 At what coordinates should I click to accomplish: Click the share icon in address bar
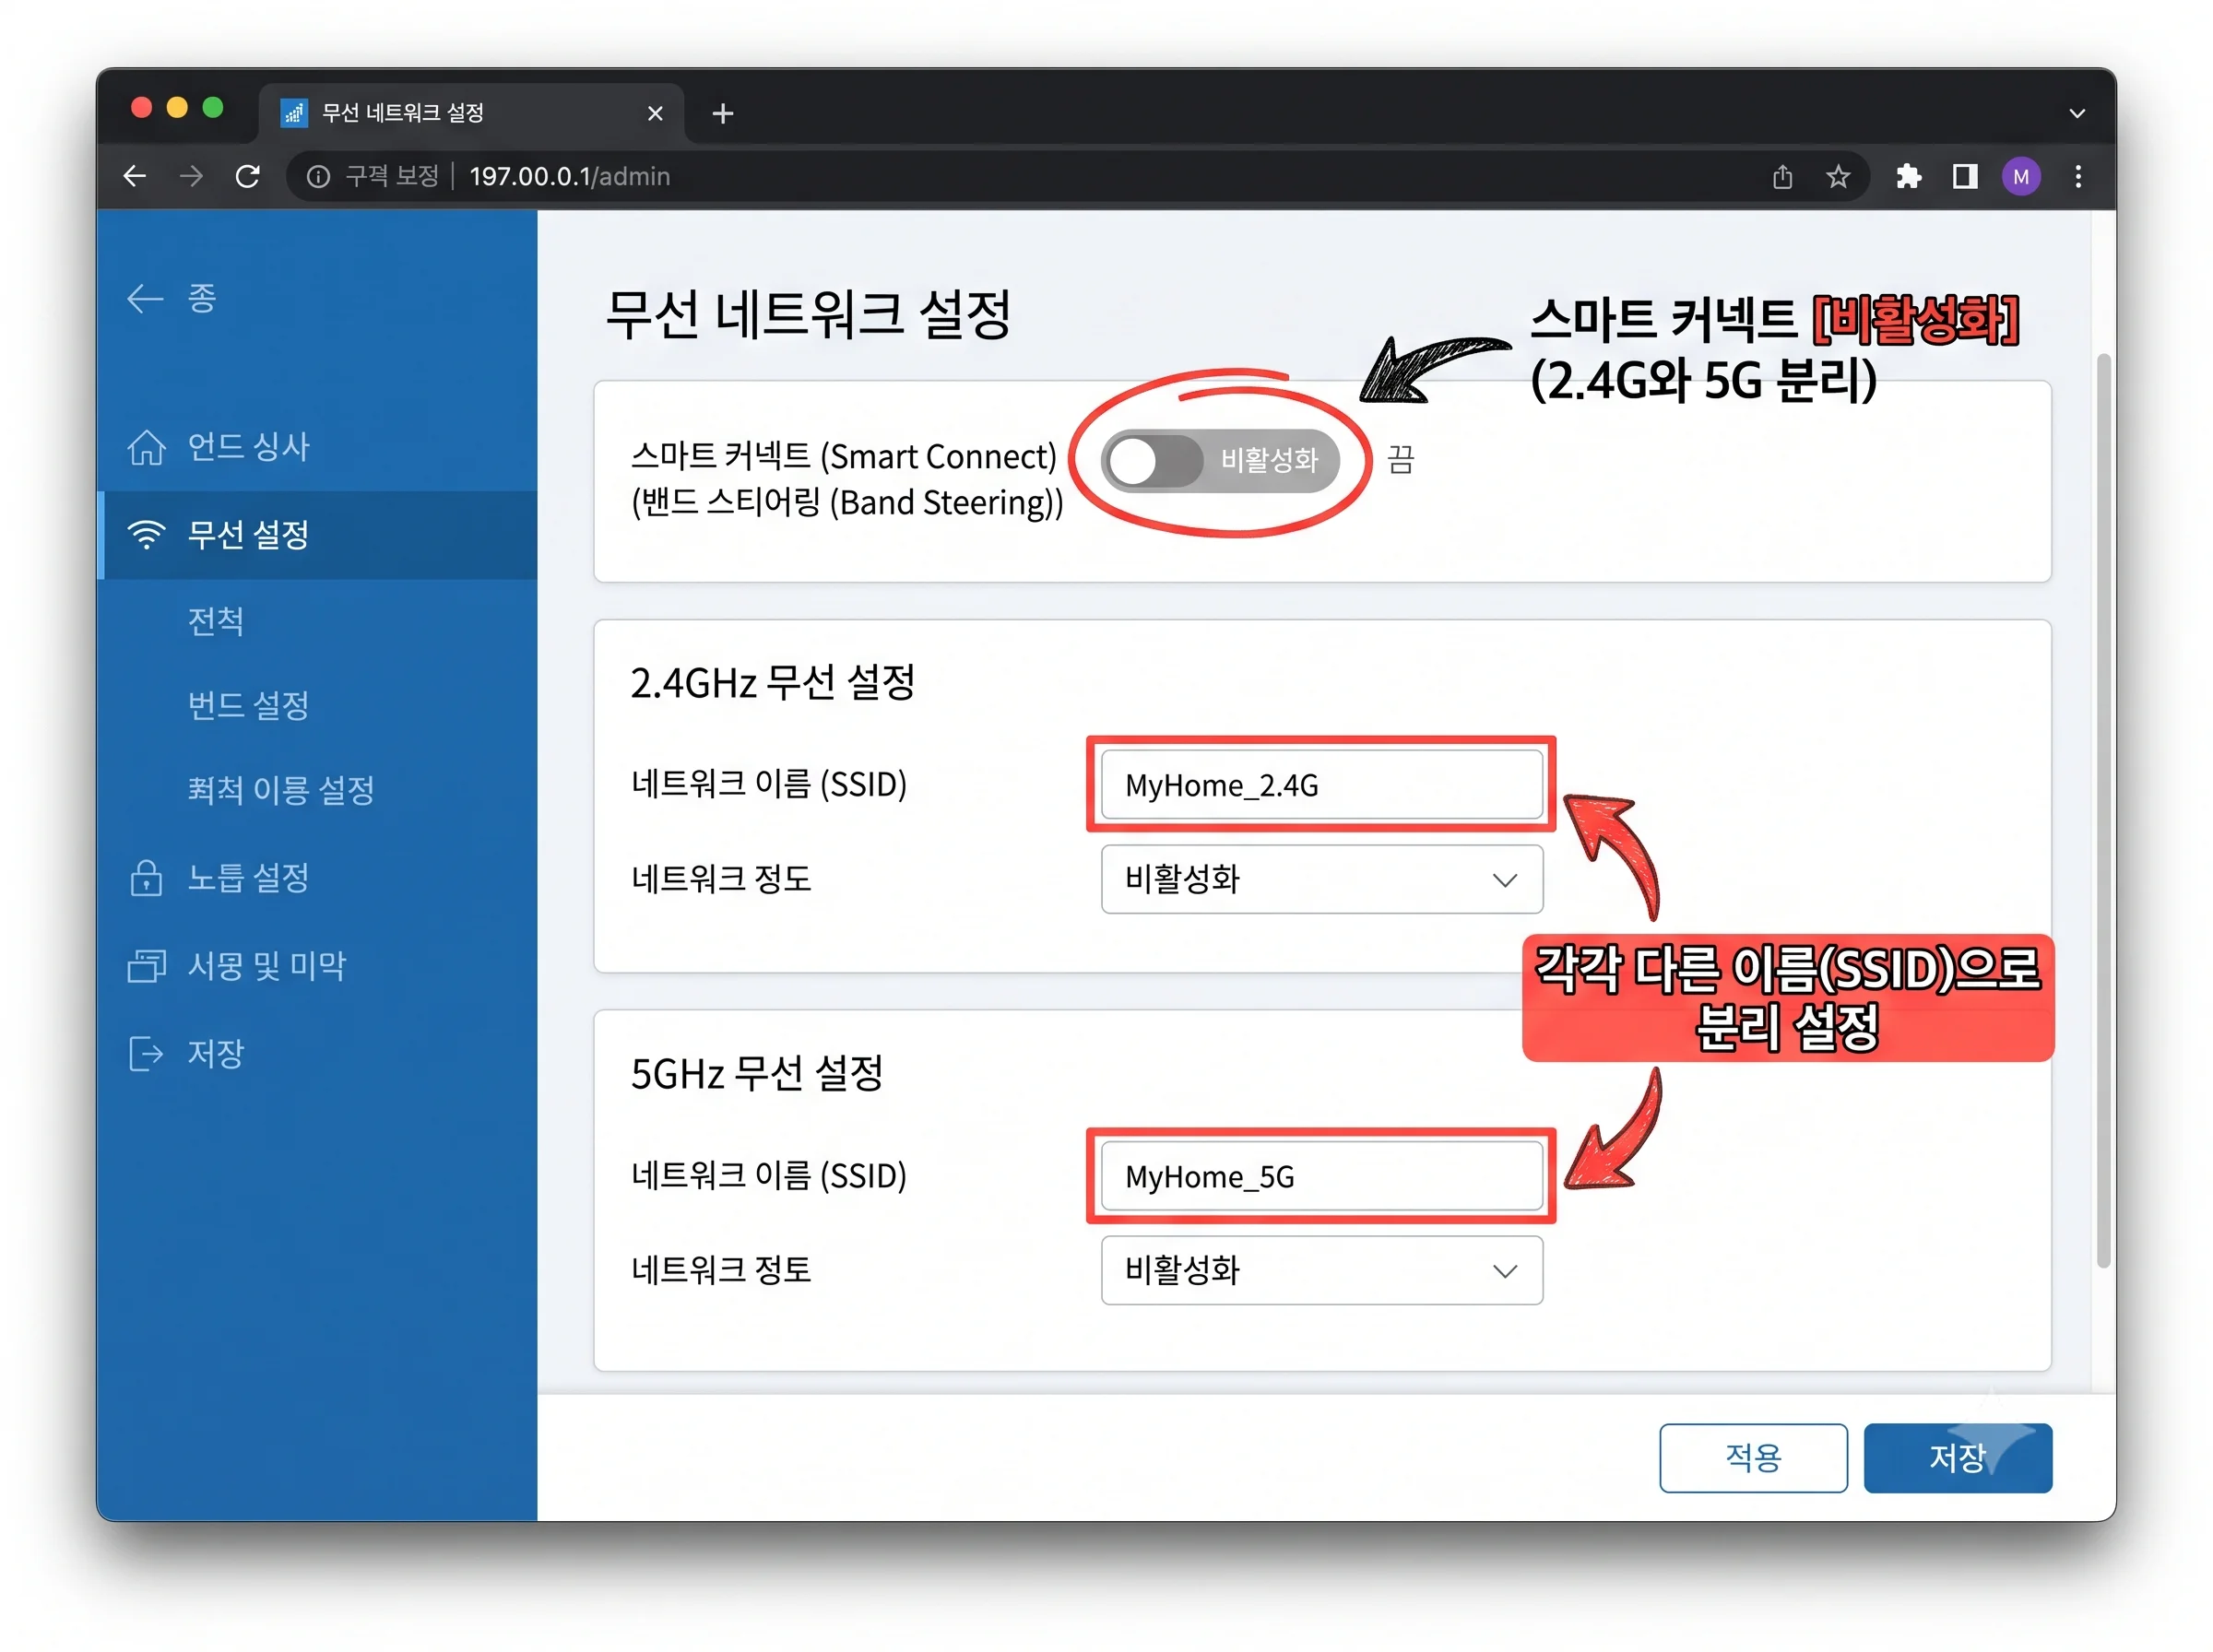(x=1781, y=177)
